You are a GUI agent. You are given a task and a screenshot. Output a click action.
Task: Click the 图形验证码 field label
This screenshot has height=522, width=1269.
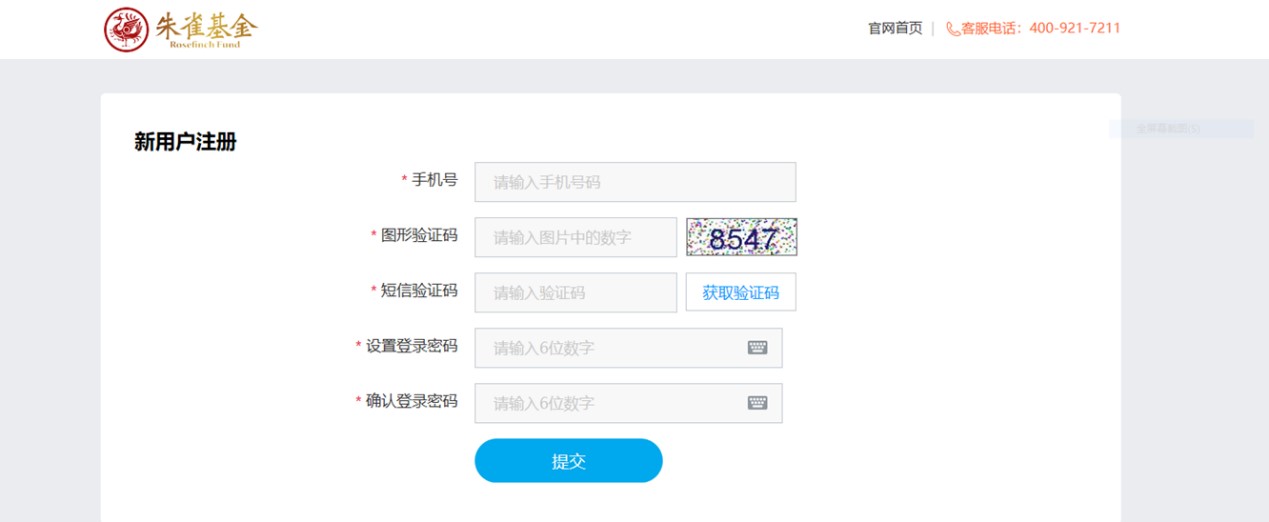[x=419, y=235]
